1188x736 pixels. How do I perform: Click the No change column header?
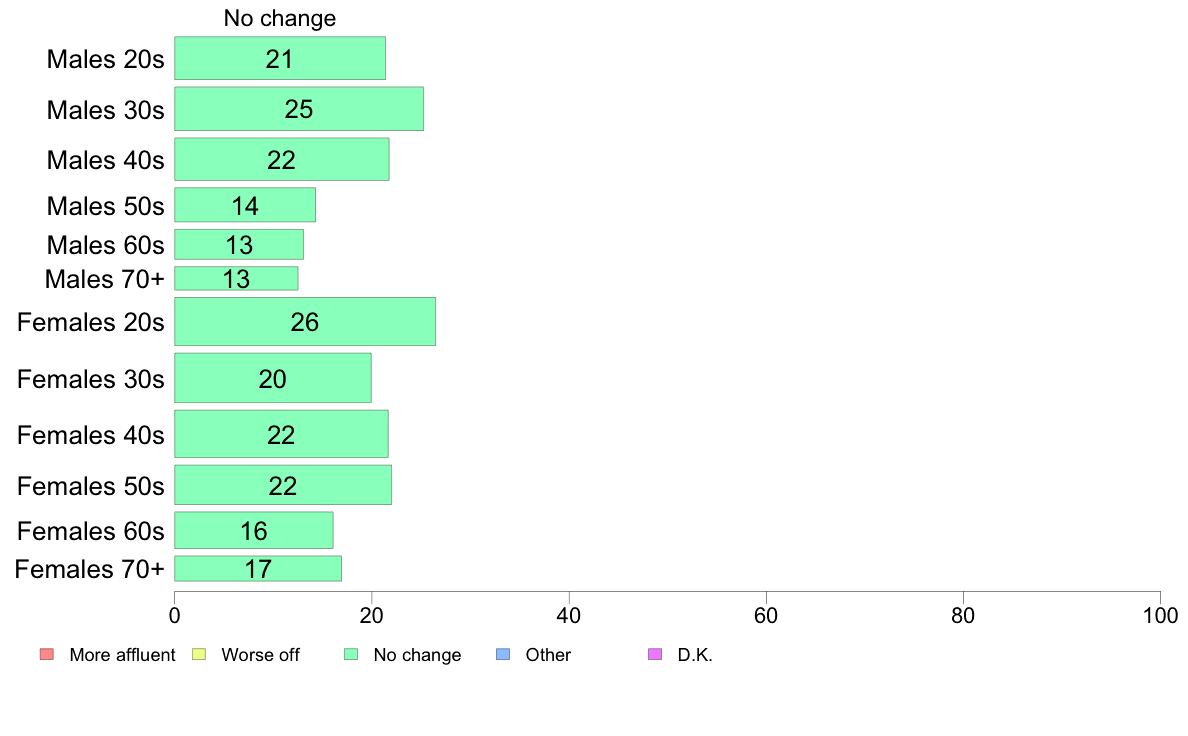tap(280, 18)
